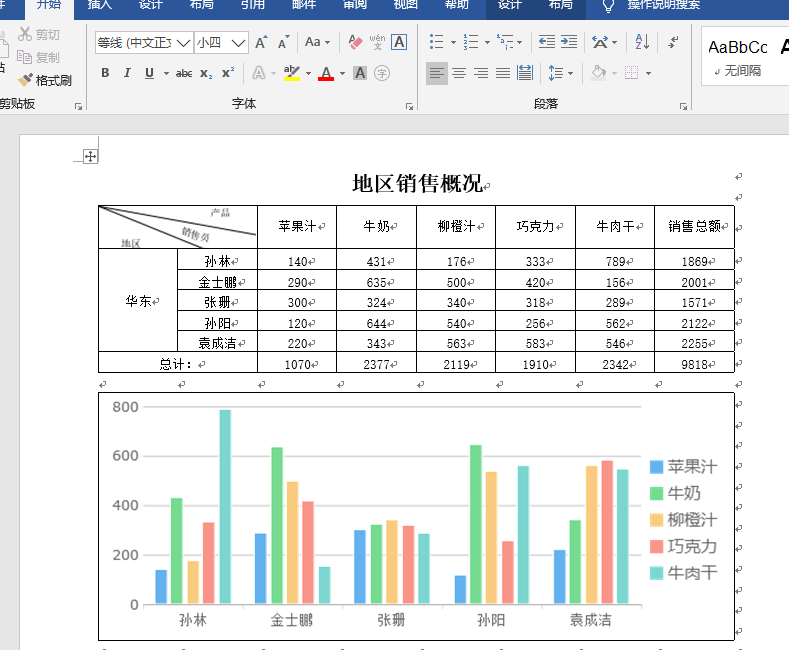Click the 牛肉干 legend entry in chart
Screen dimensions: 789x650
683,573
